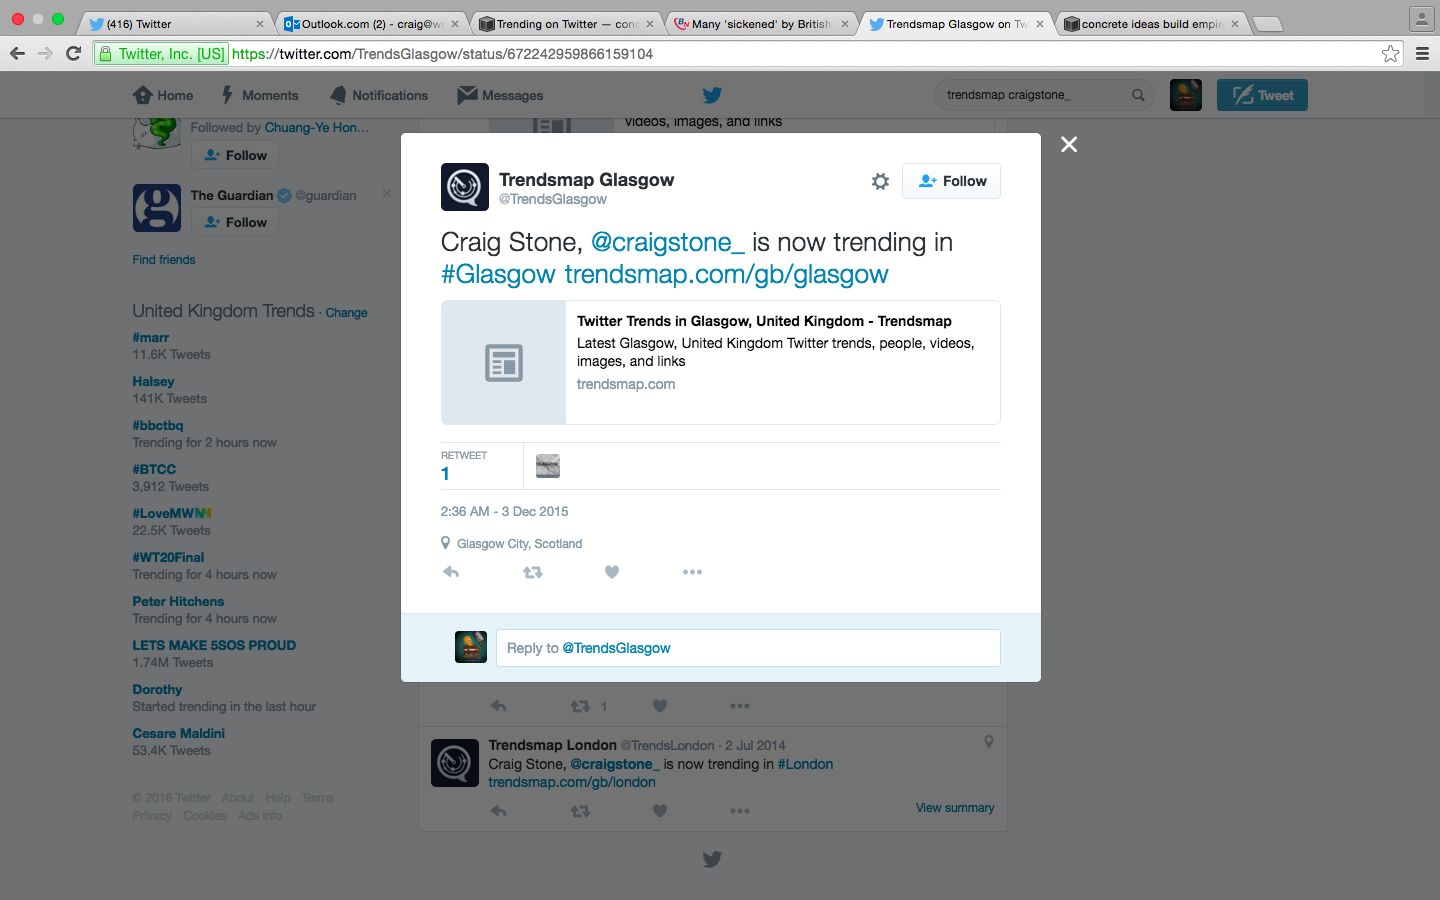Open the Chrome hamburger menu
This screenshot has height=900, width=1440.
pyautogui.click(x=1422, y=54)
